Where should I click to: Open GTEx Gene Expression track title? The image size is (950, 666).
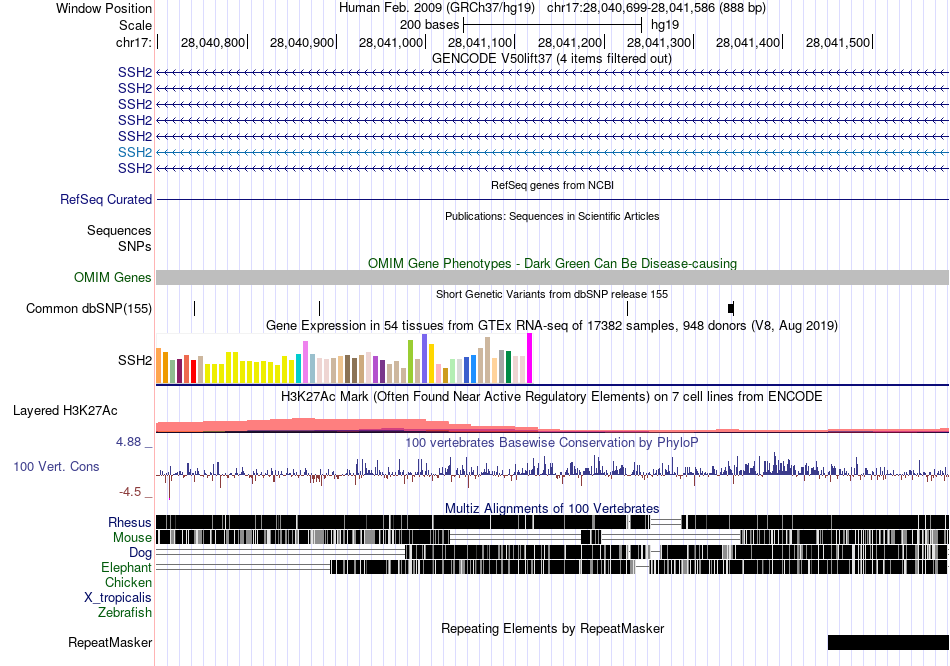point(552,325)
